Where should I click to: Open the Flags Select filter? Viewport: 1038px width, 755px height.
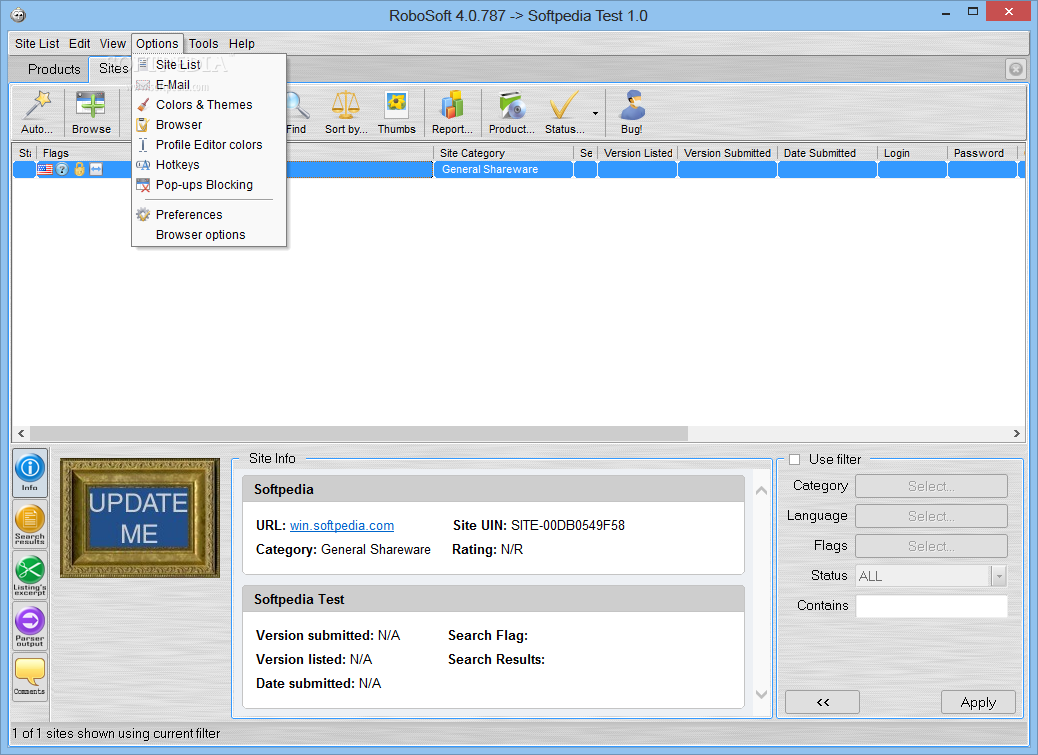[x=931, y=547]
